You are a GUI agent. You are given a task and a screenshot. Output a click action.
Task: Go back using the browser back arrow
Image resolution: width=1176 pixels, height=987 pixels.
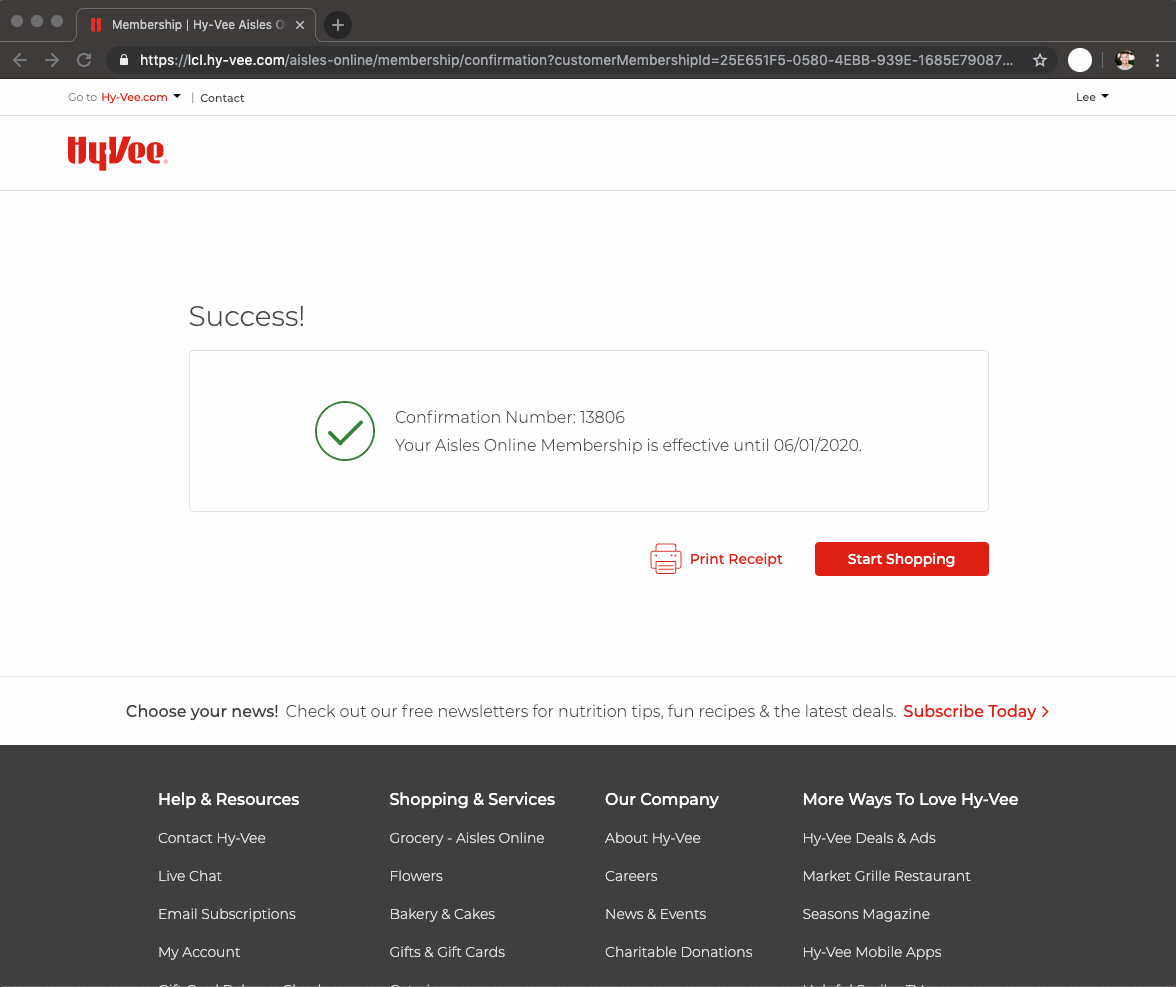point(20,60)
